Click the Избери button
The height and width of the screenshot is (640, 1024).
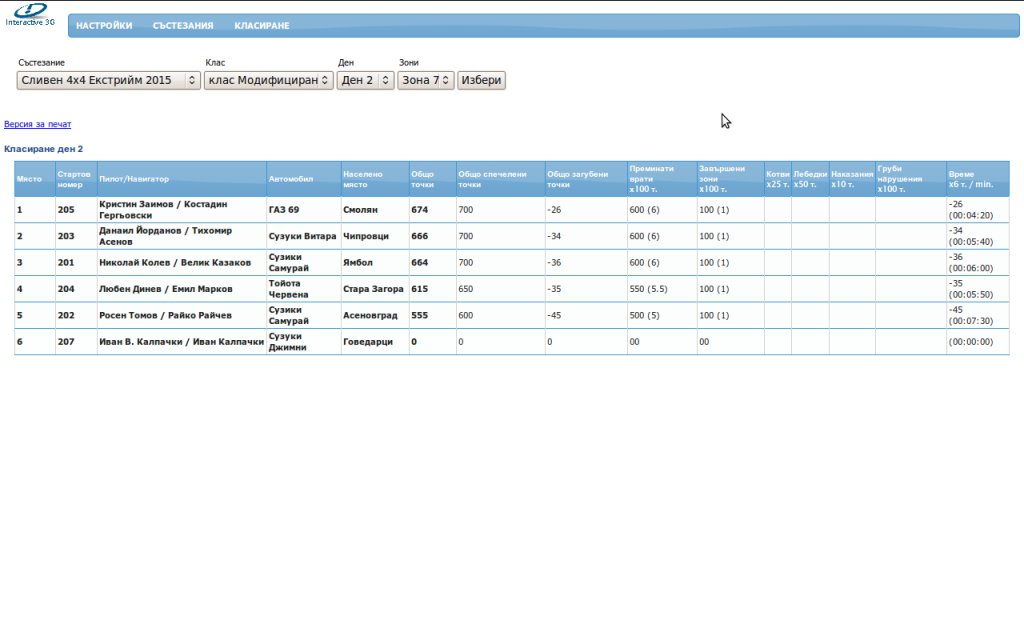click(481, 80)
